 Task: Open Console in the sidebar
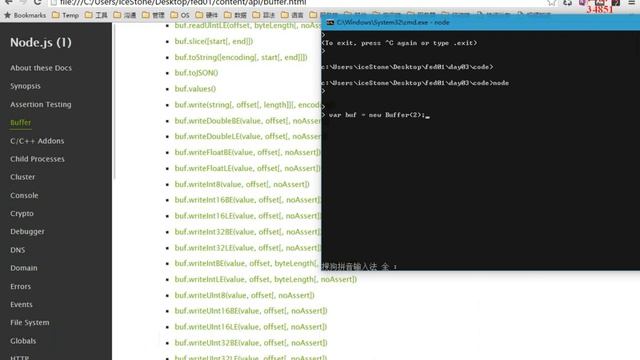tap(24, 195)
